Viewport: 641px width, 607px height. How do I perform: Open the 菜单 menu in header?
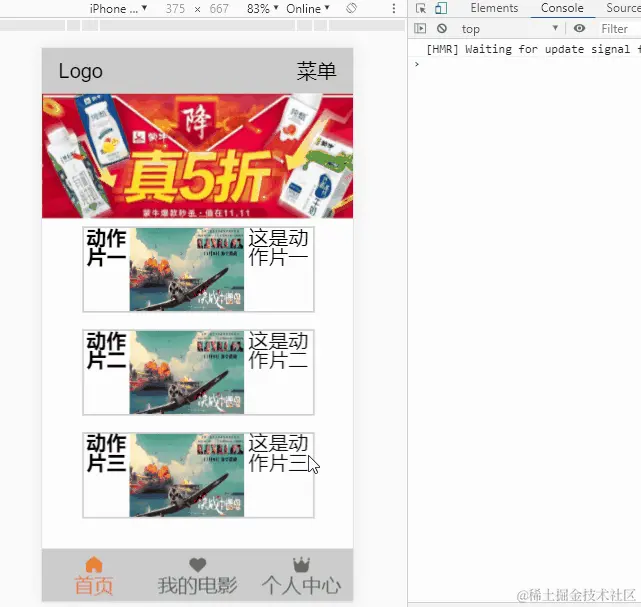[x=316, y=71]
